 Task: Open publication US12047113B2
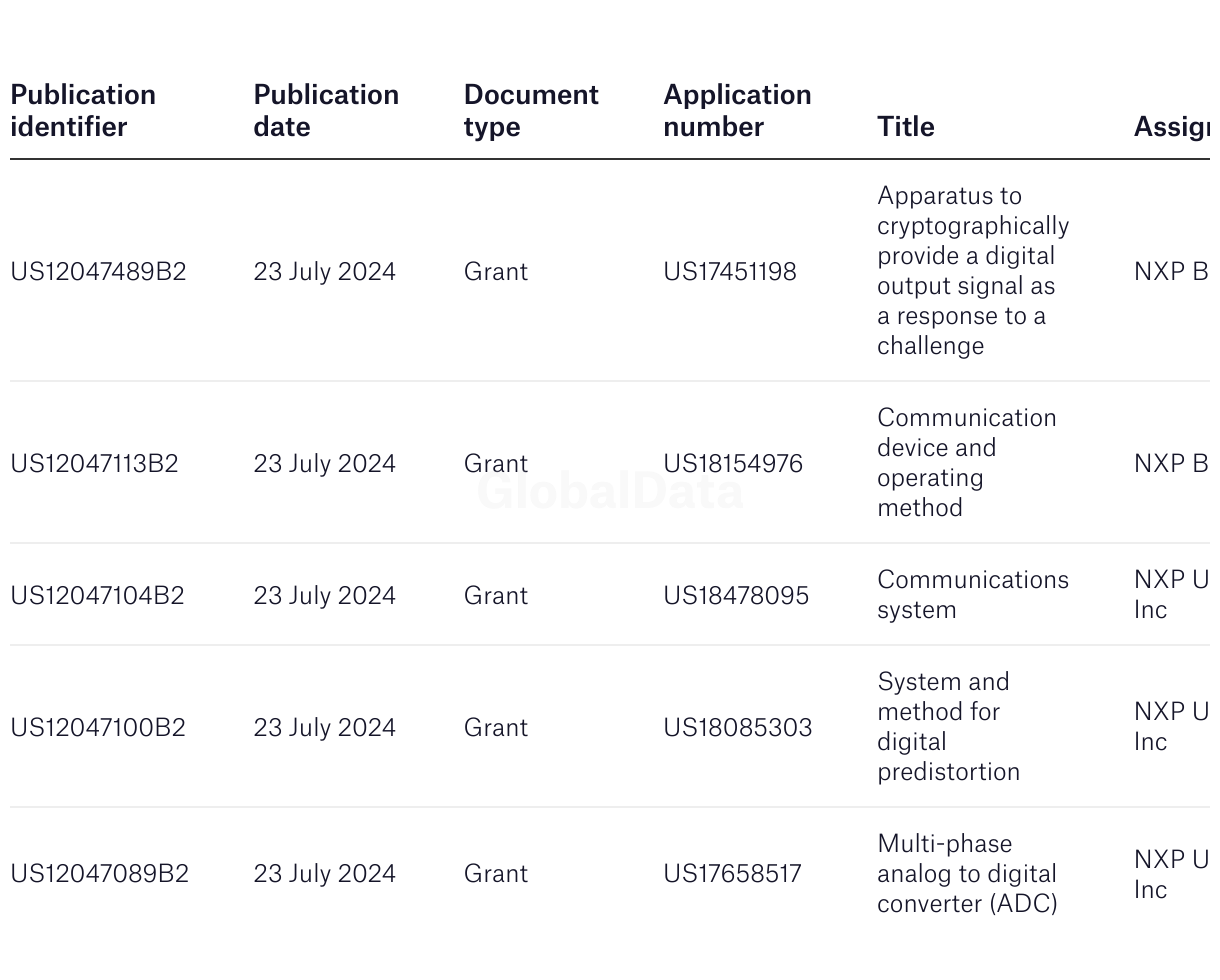(x=94, y=463)
